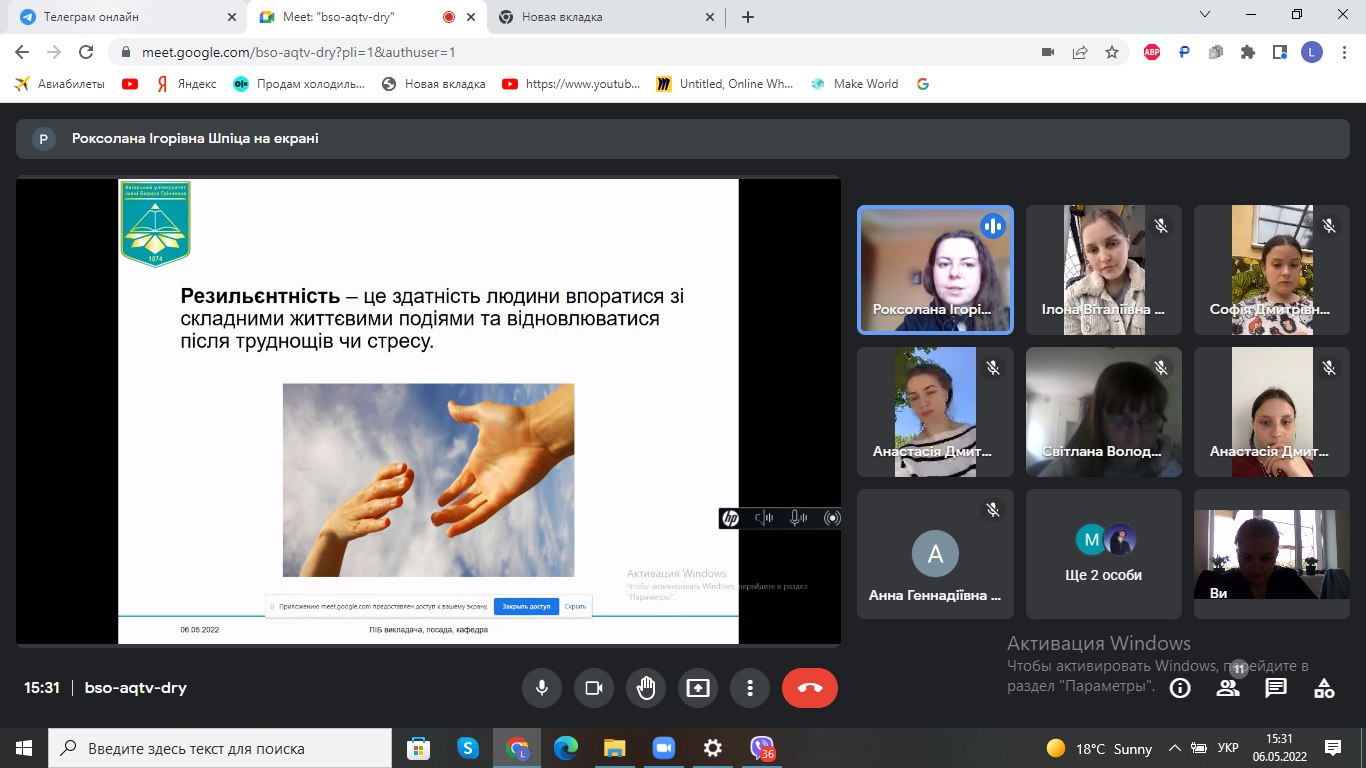Select the Ще 2 особи participant tile

(x=1104, y=554)
